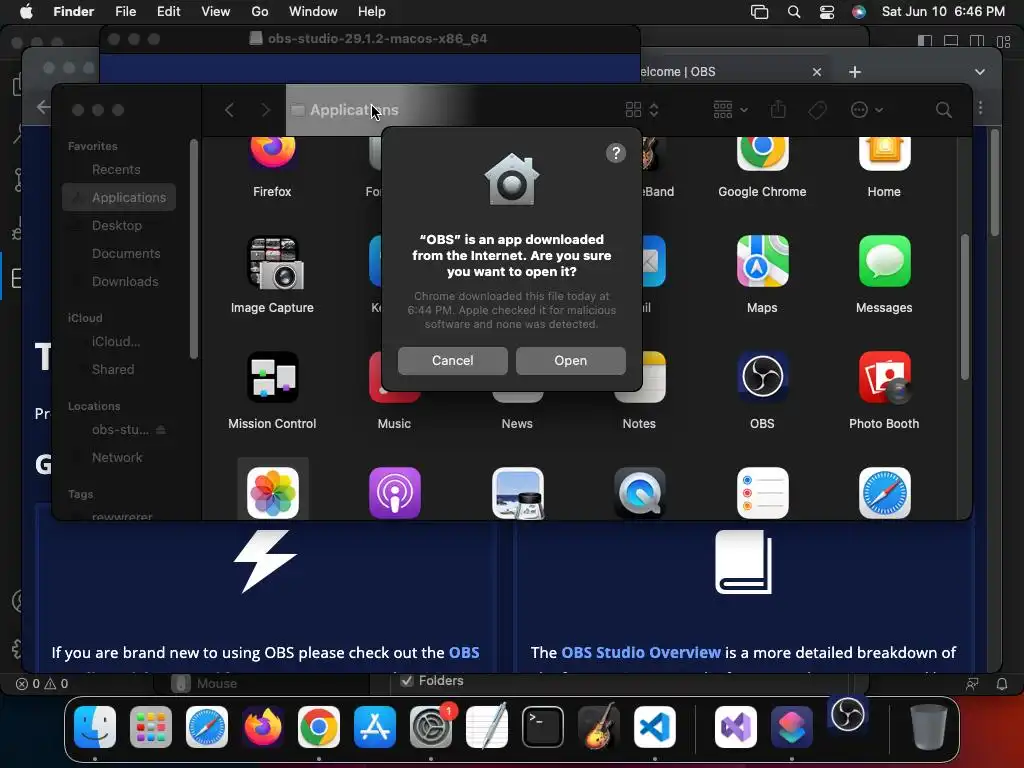Open the File menu

(x=125, y=12)
